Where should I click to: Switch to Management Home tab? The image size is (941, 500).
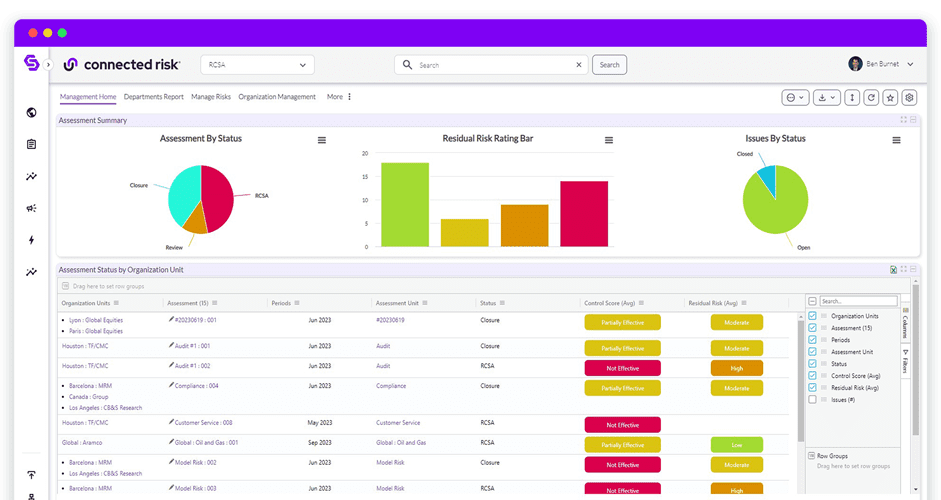(x=88, y=97)
